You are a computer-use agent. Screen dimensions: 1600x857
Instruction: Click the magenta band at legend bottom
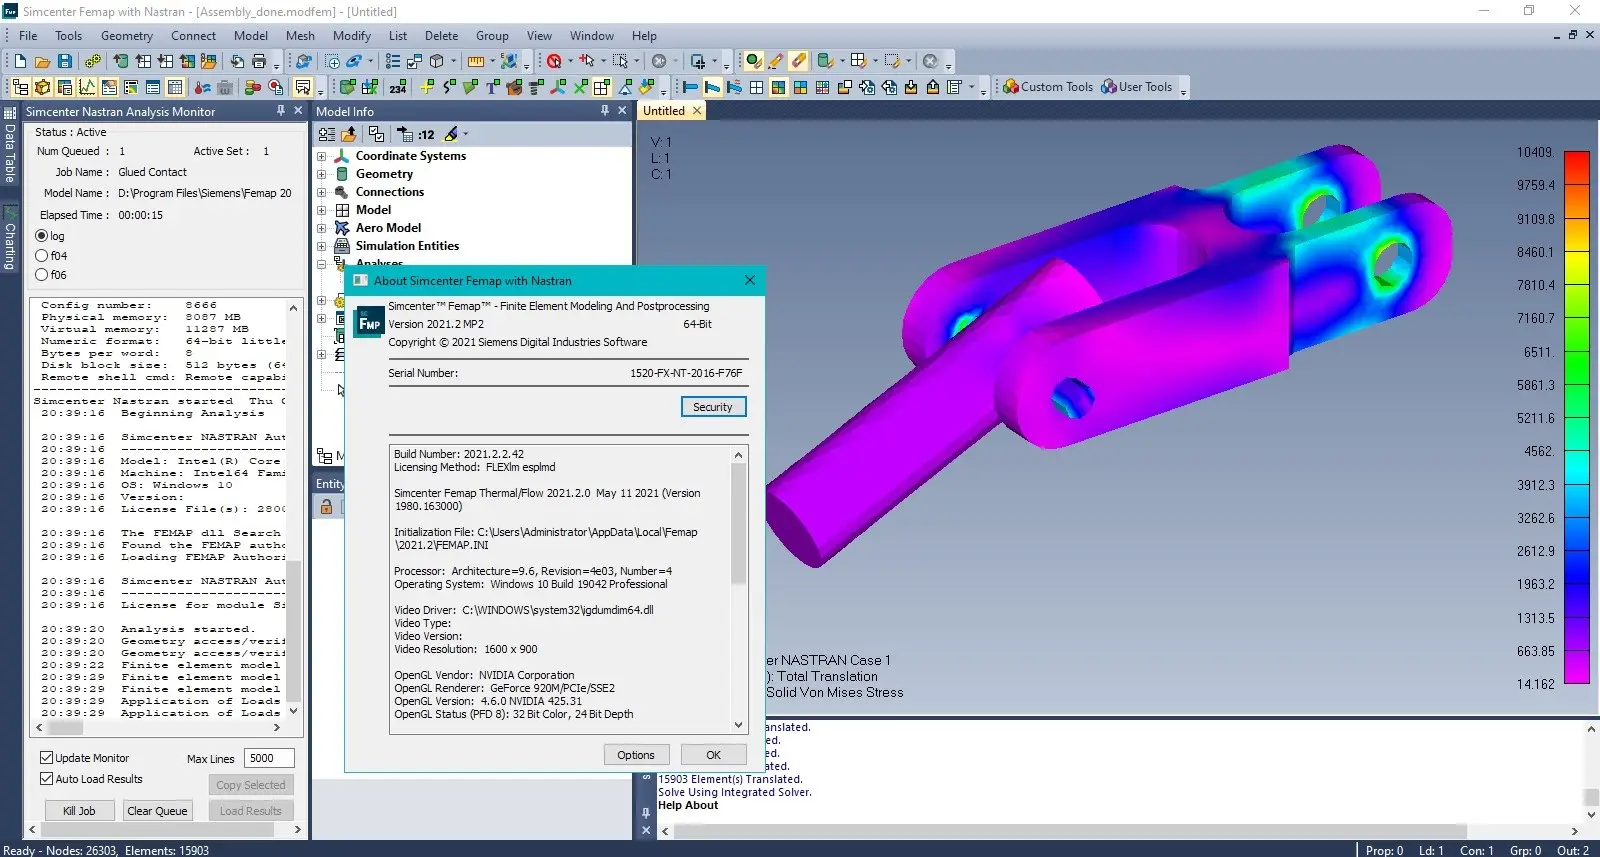[x=1577, y=668]
